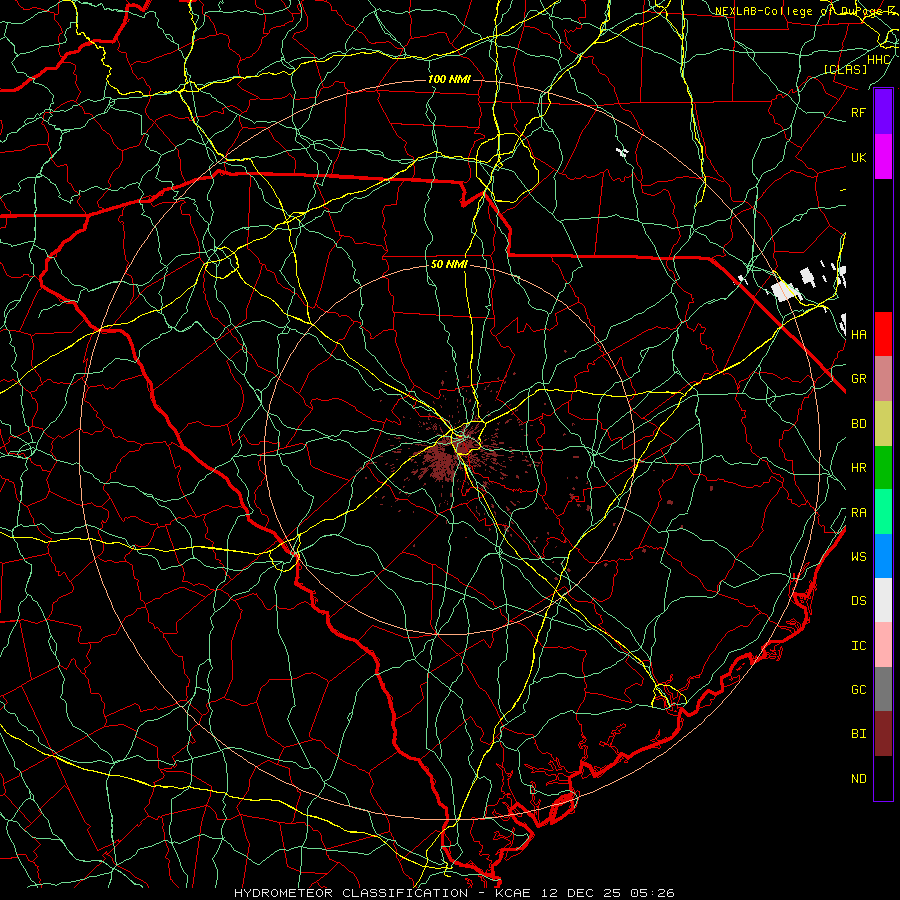The image size is (900, 900).
Task: Click the "WS" legend label
Action: 858,557
